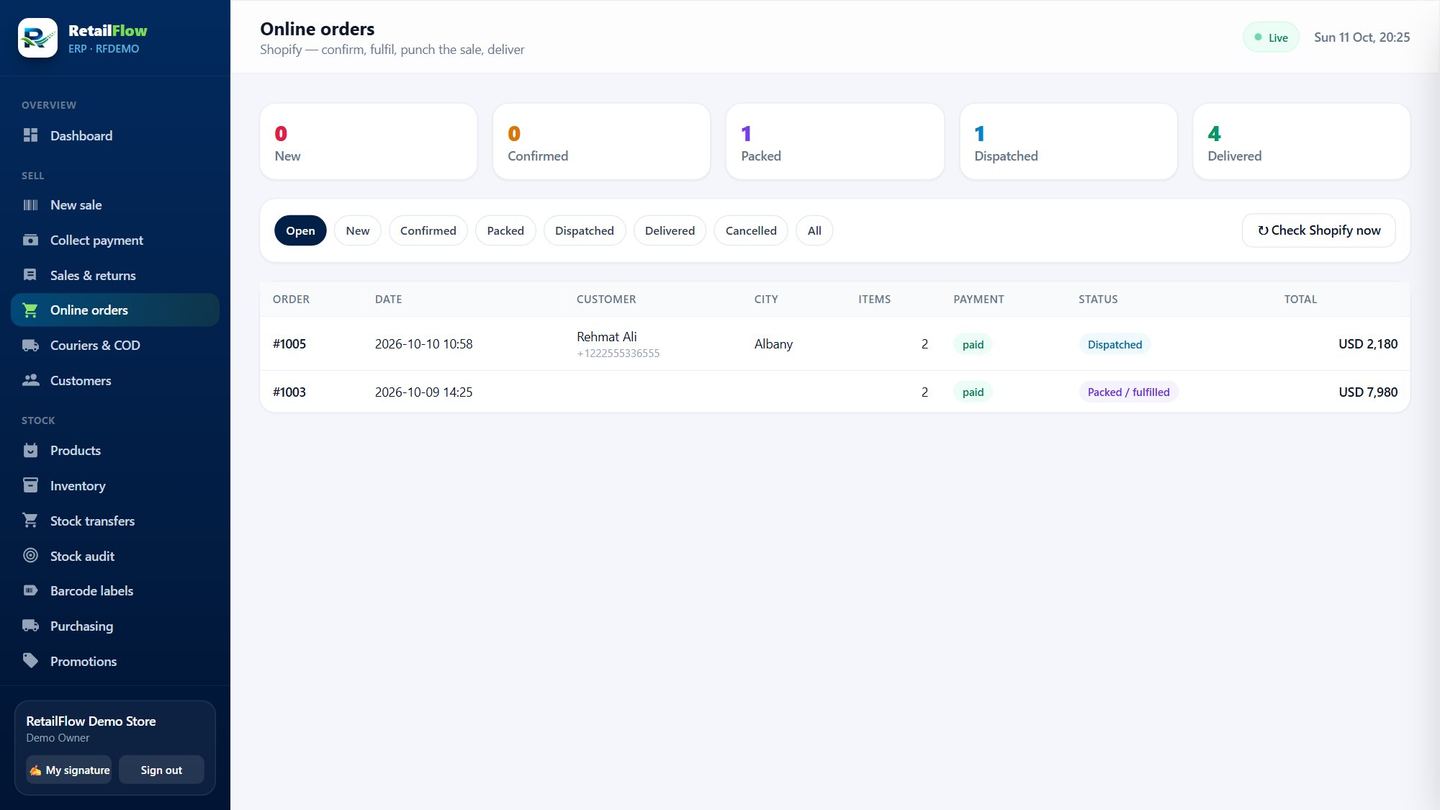This screenshot has height=810, width=1440.
Task: Filter orders by New status
Action: point(357,230)
